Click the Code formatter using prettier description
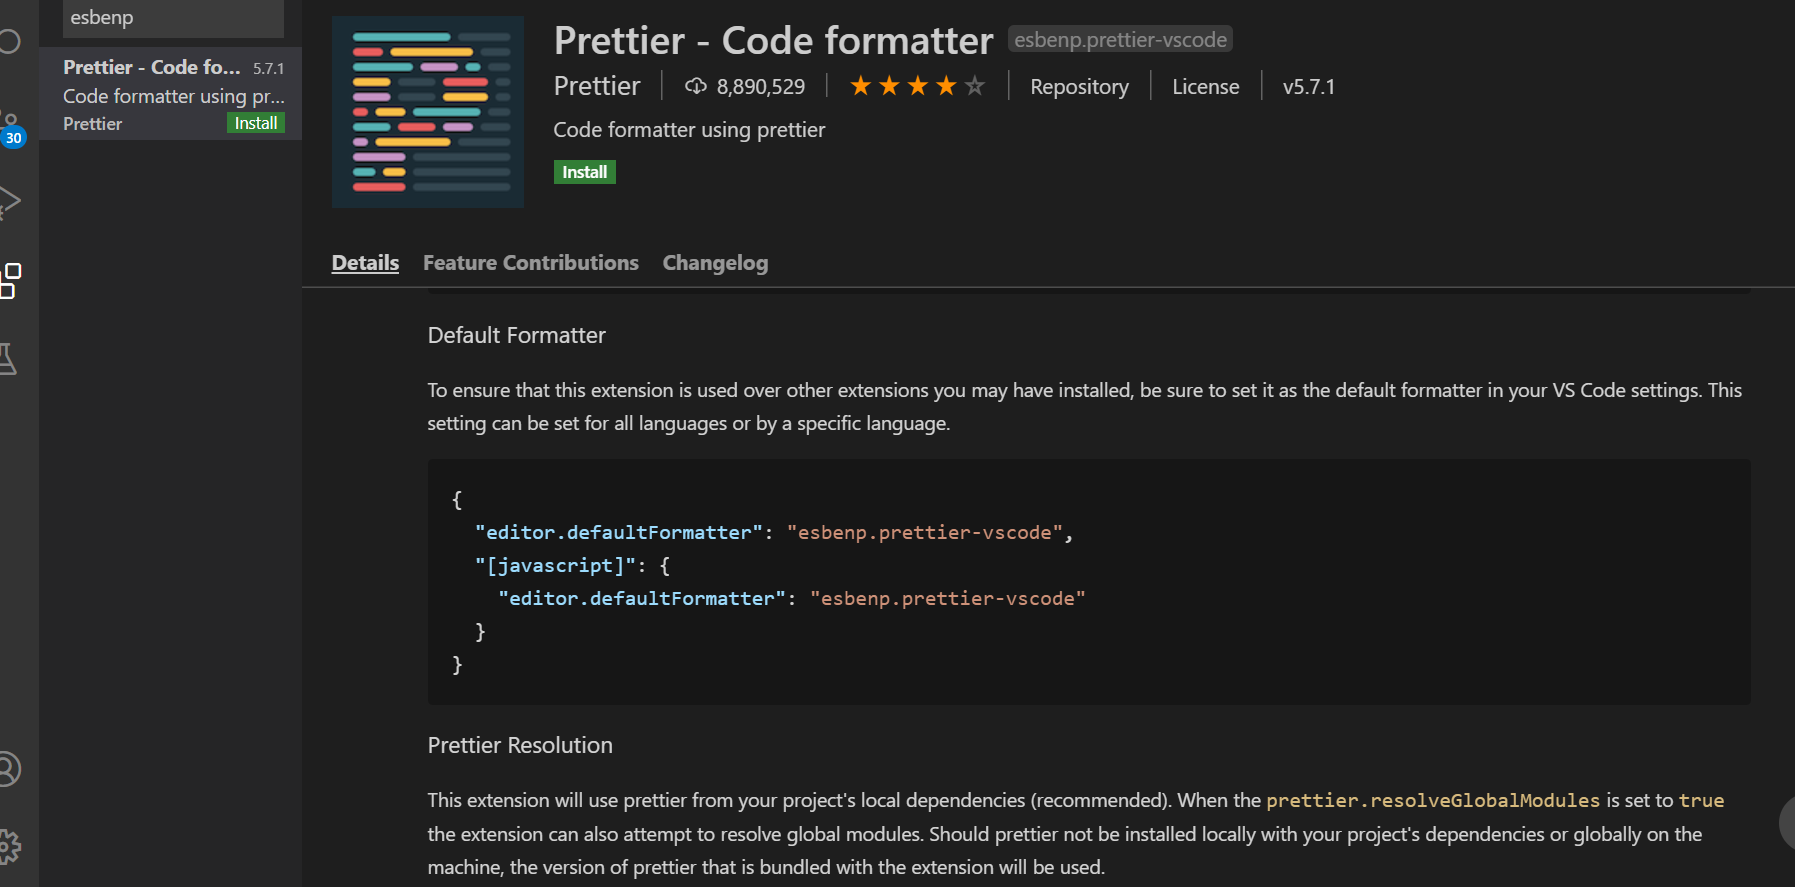1795x887 pixels. 689,130
